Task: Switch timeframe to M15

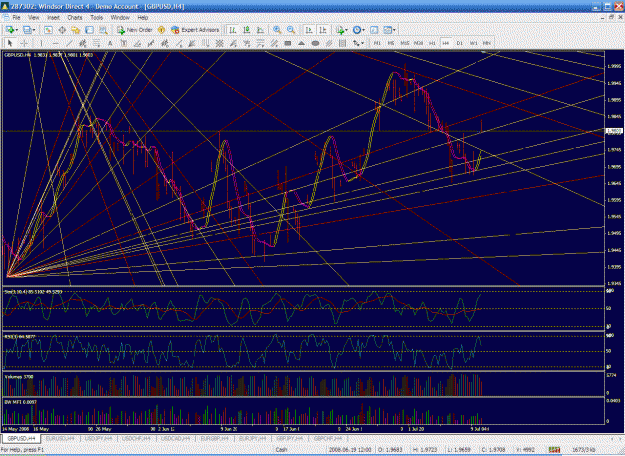Action: point(405,43)
